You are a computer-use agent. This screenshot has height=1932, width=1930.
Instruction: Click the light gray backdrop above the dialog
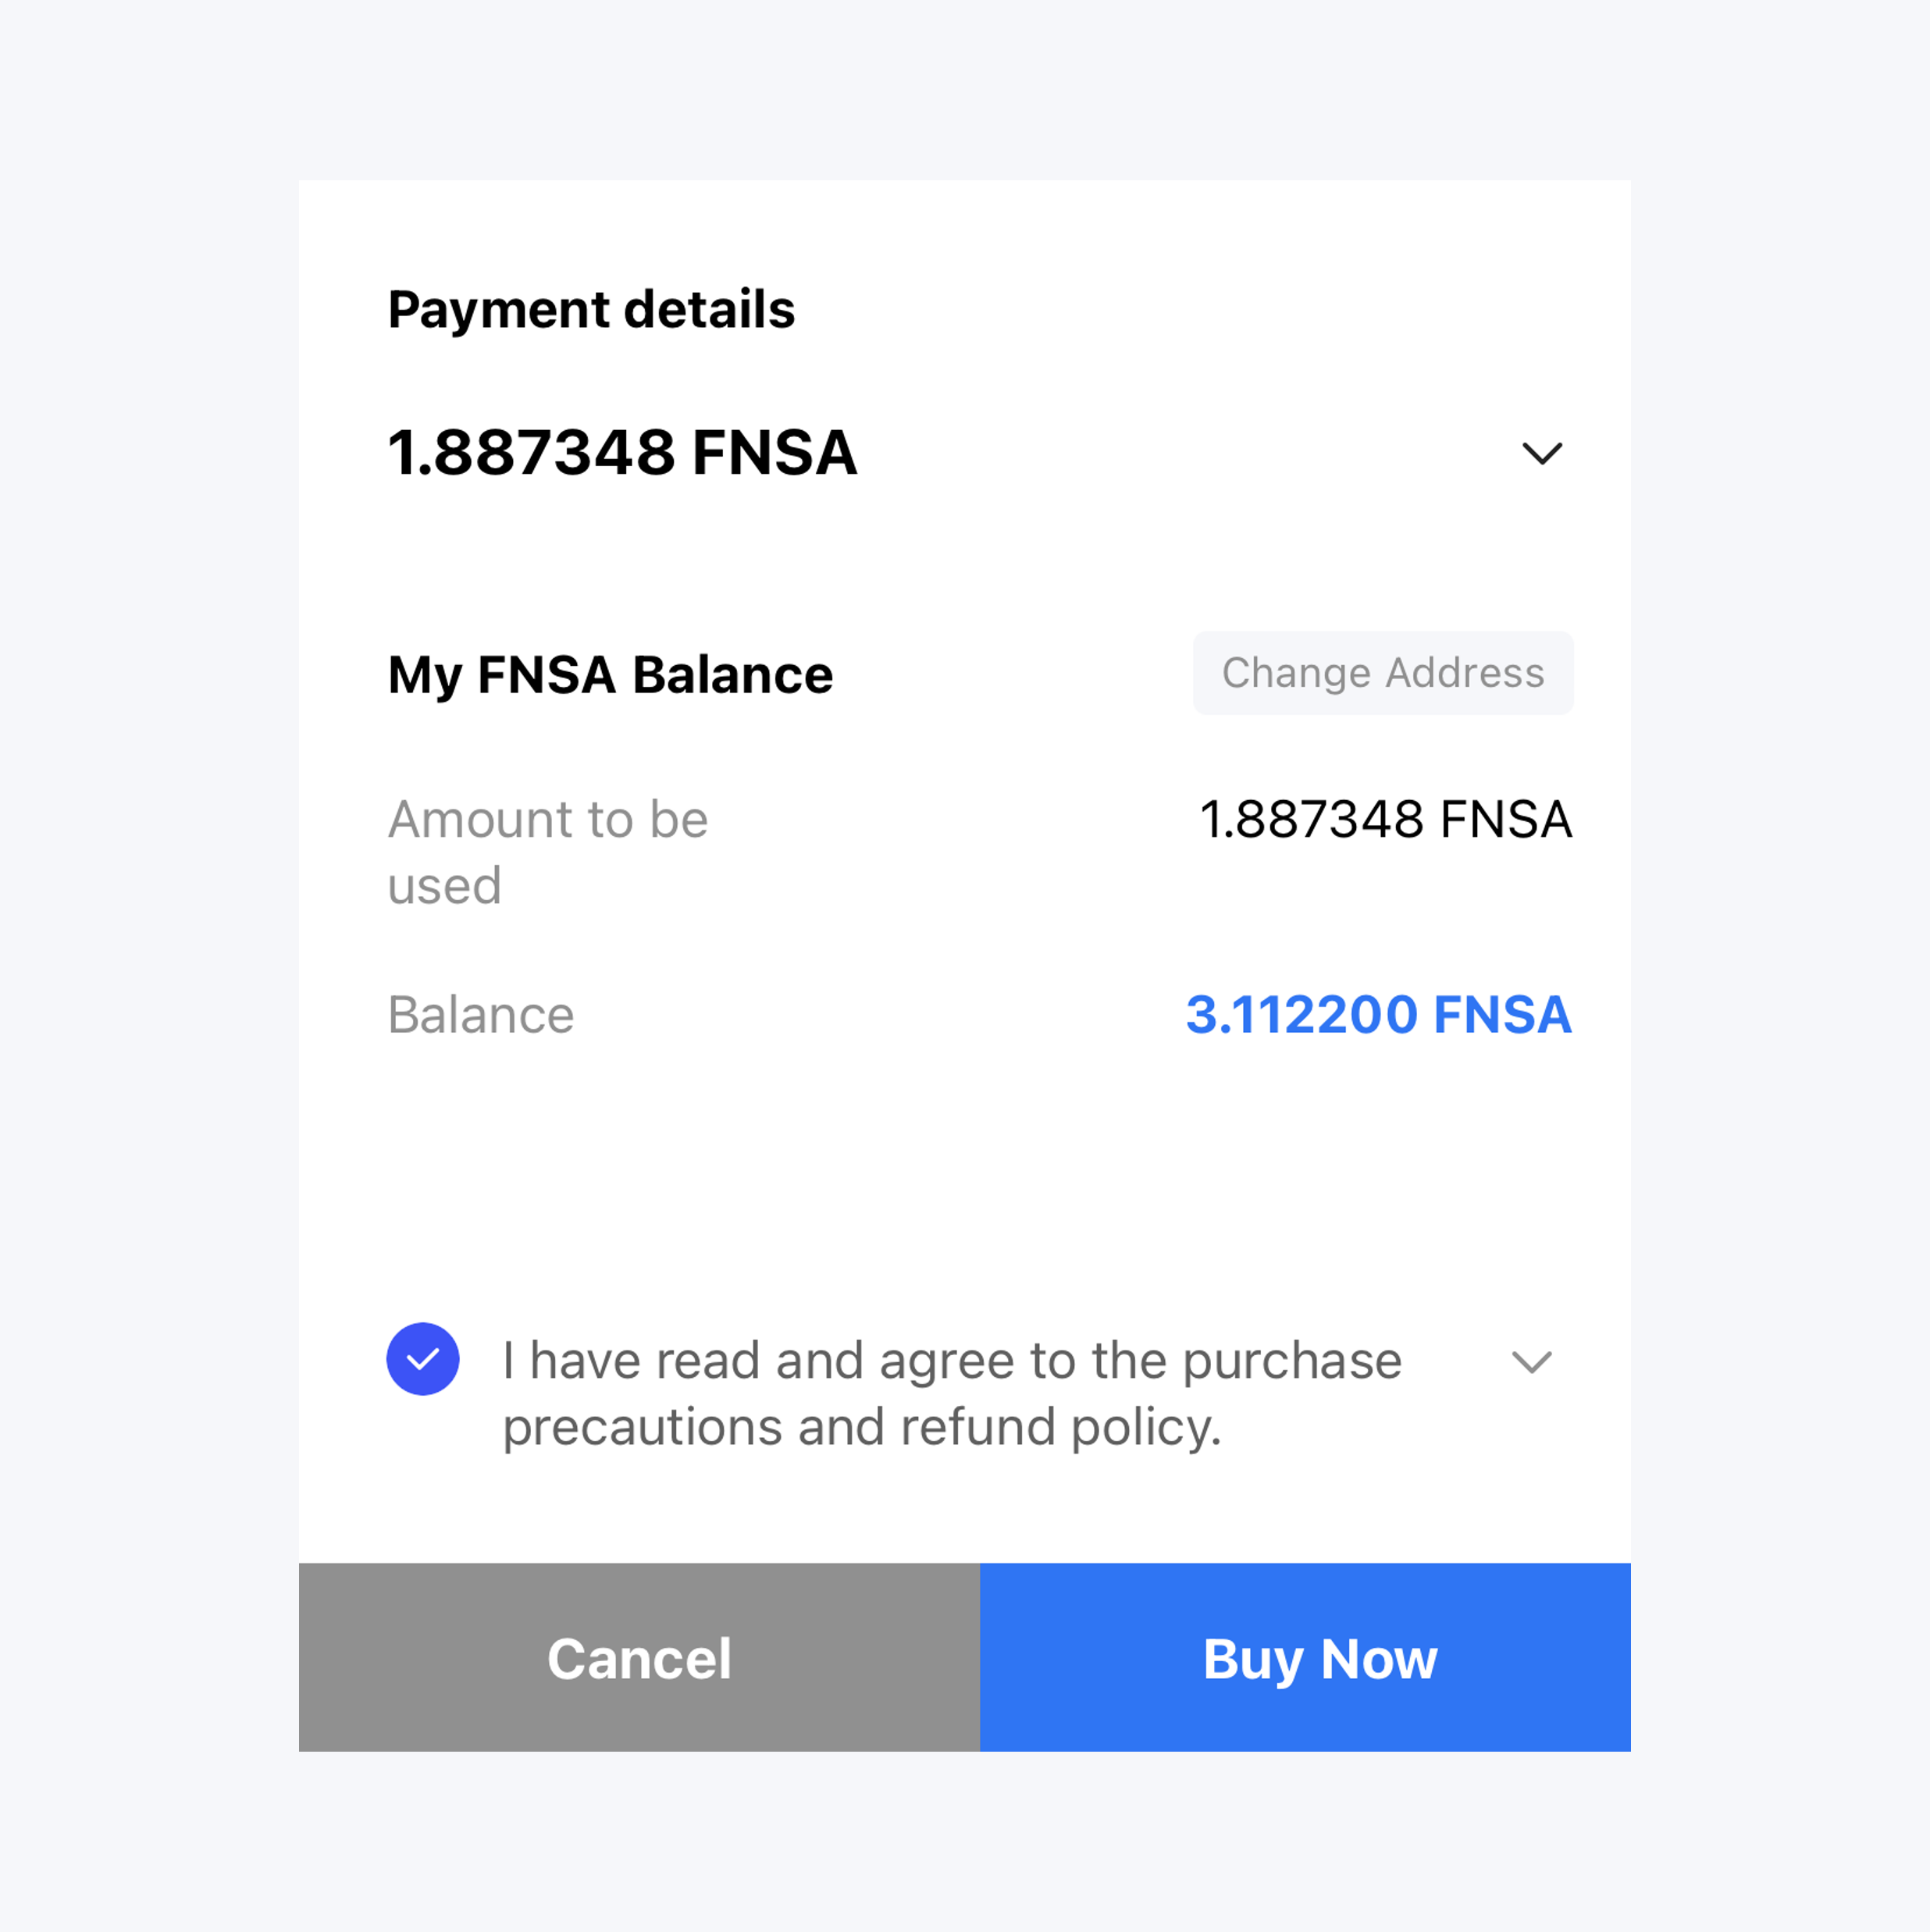(964, 90)
